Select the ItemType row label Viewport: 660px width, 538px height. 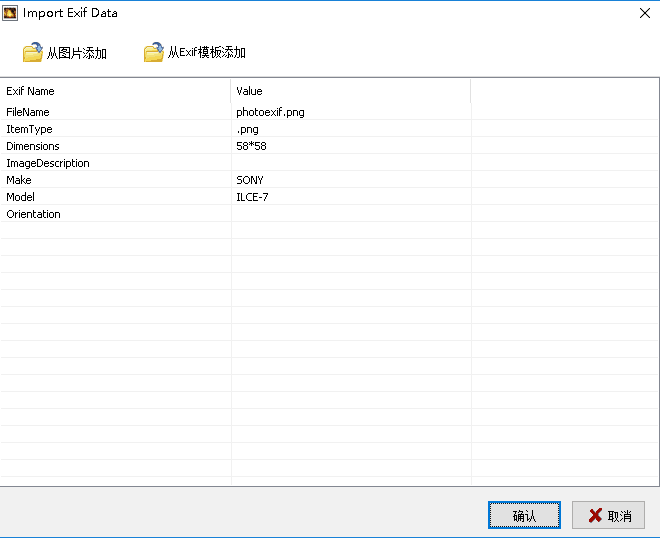click(x=29, y=129)
